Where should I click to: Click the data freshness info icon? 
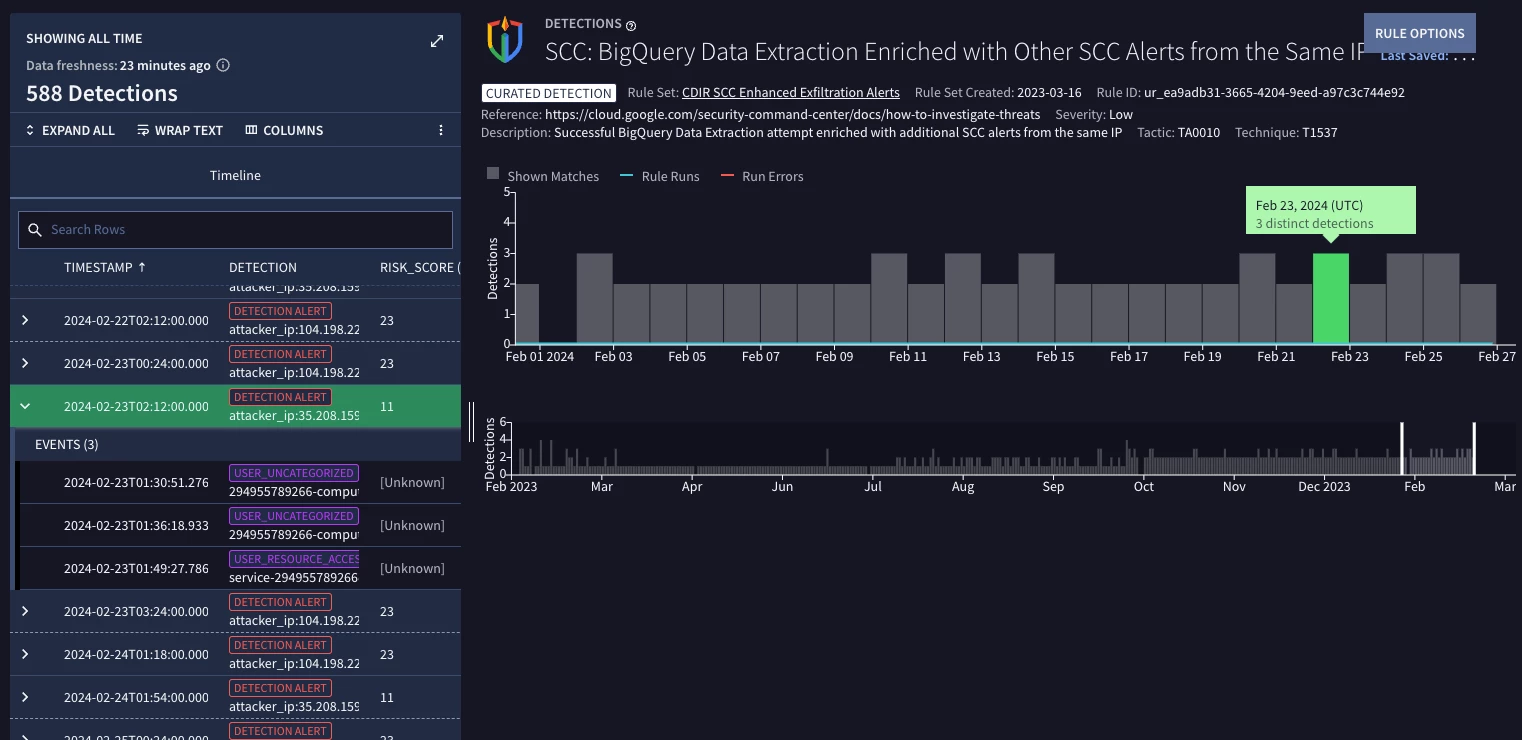click(223, 66)
